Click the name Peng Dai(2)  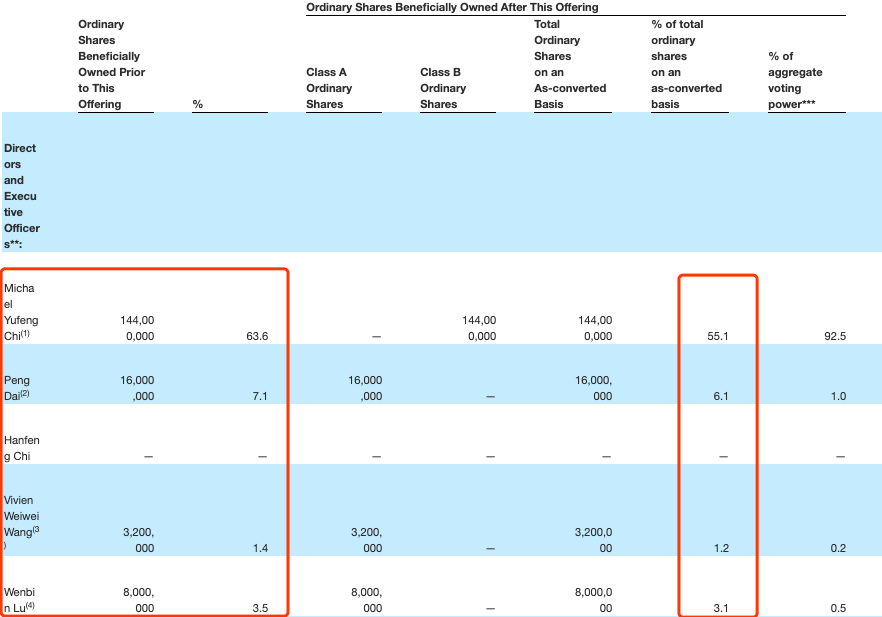(x=17, y=388)
